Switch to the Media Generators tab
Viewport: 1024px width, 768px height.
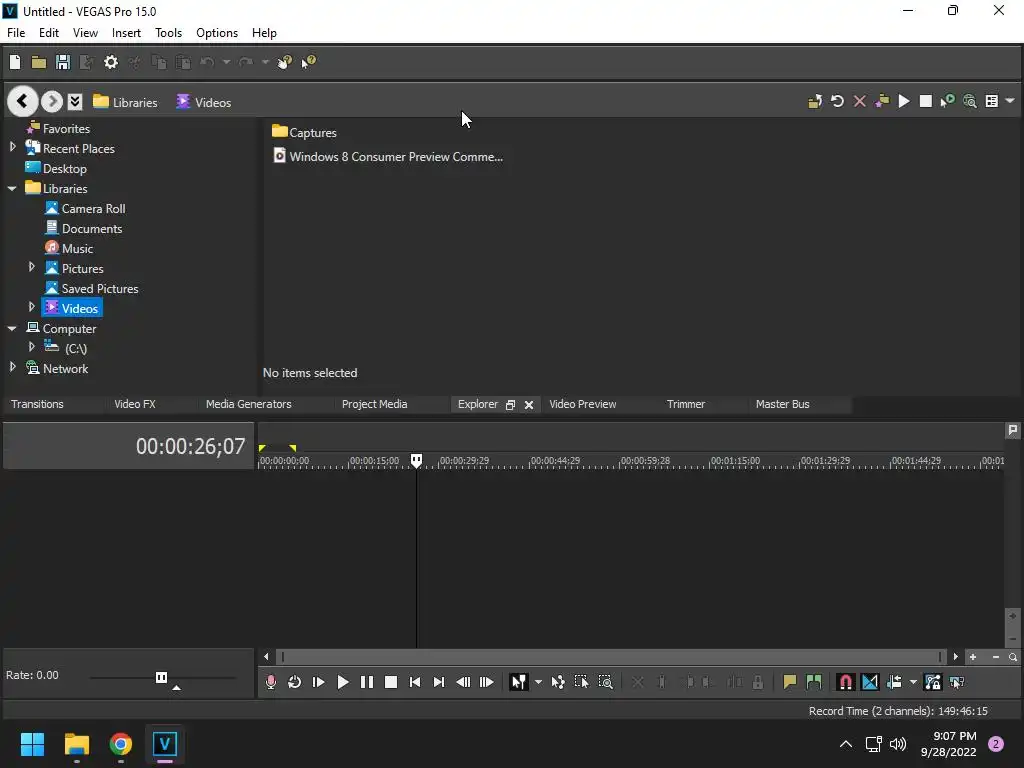(x=249, y=404)
